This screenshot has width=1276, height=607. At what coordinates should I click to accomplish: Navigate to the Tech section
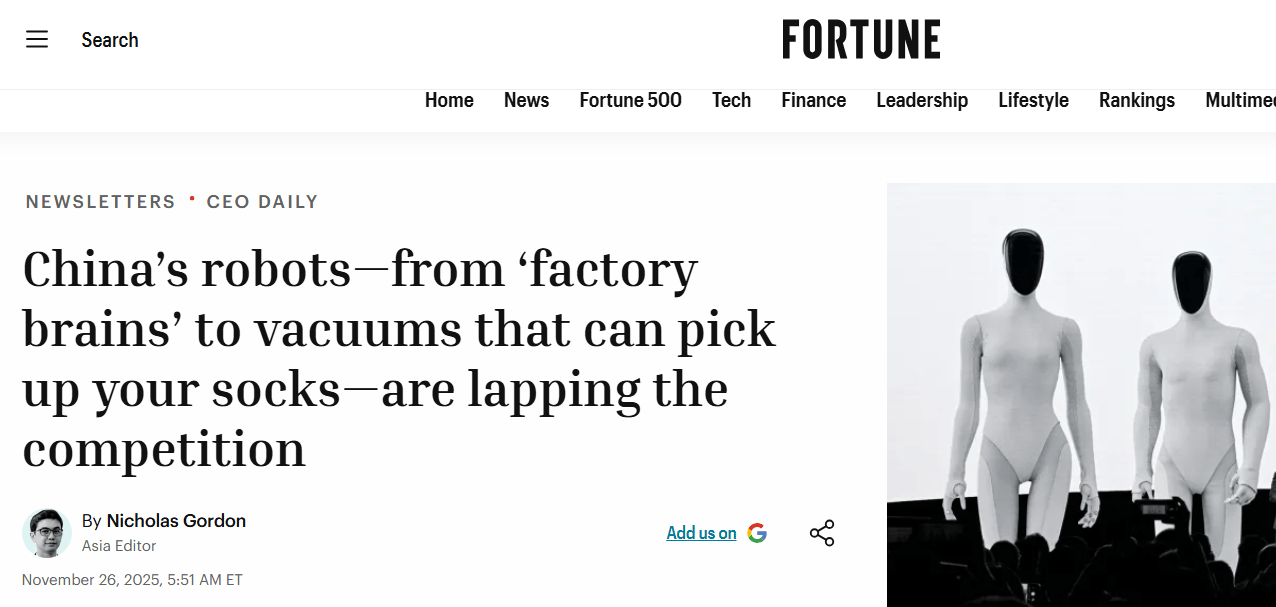731,100
